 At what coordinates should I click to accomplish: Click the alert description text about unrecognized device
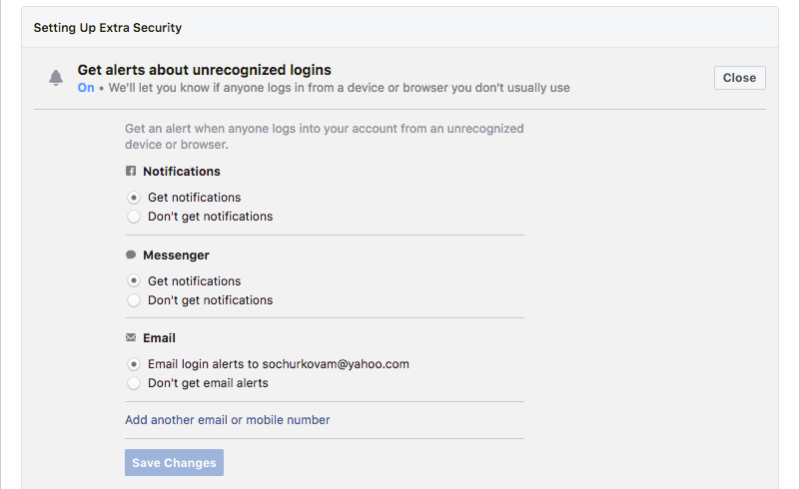coord(324,136)
